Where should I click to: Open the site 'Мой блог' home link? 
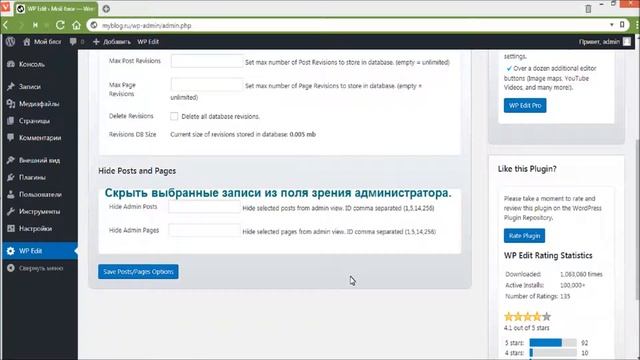click(x=42, y=42)
